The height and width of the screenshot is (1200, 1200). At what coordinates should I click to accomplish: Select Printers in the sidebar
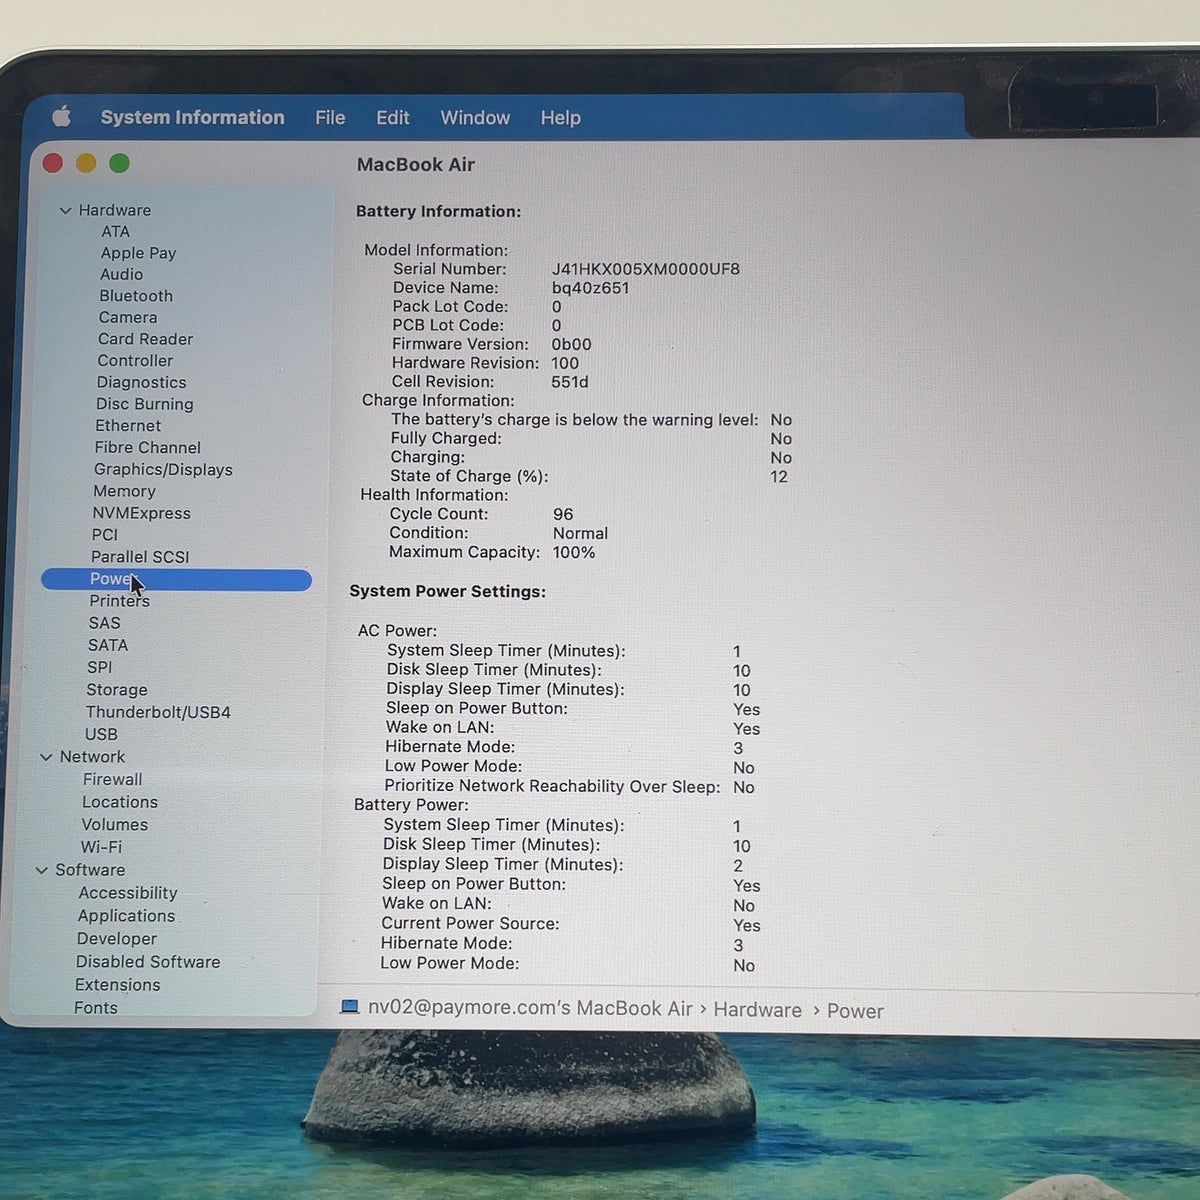pyautogui.click(x=119, y=601)
